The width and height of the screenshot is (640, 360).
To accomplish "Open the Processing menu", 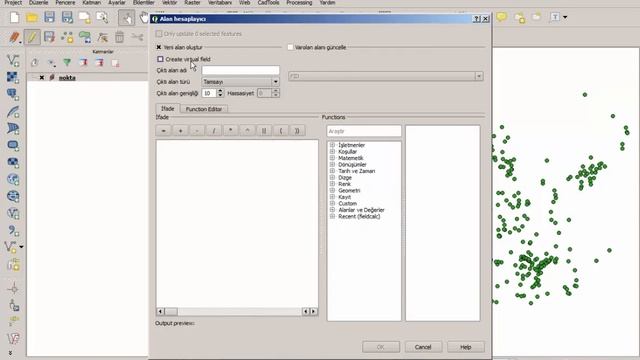I will [x=299, y=2].
